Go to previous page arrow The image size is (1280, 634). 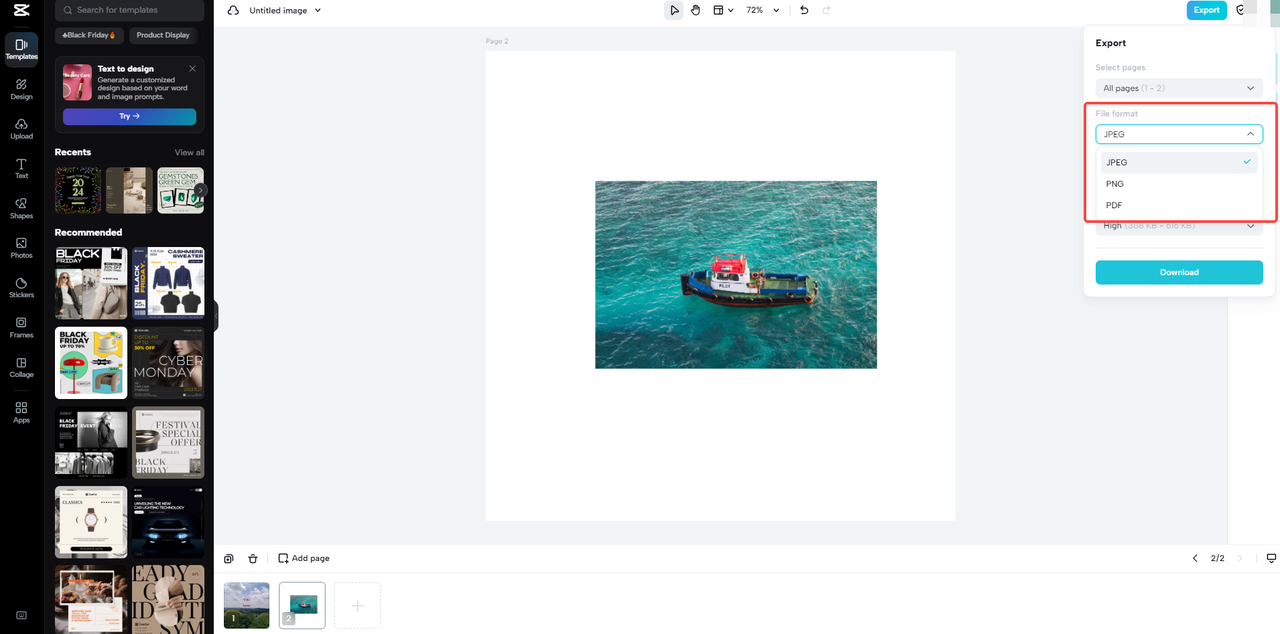pos(1194,558)
